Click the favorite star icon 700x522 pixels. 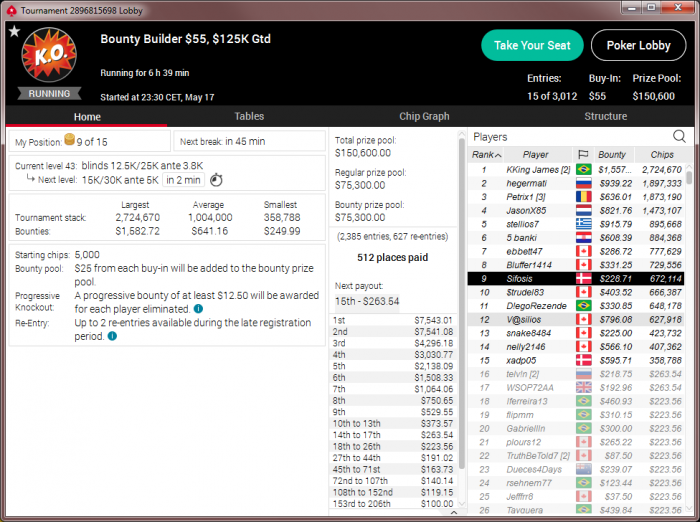coord(14,31)
